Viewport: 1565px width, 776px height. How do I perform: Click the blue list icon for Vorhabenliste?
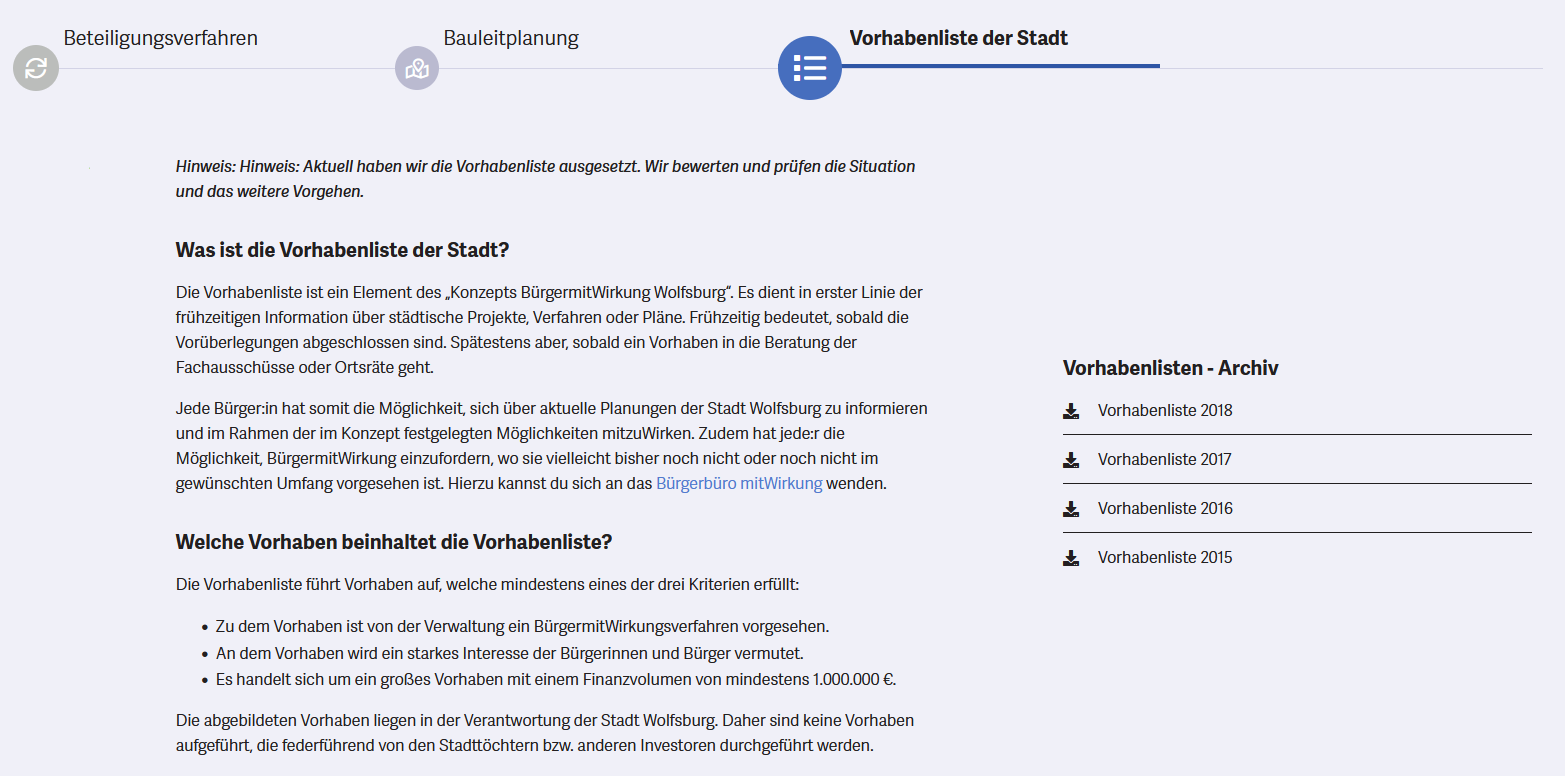pyautogui.click(x=809, y=68)
